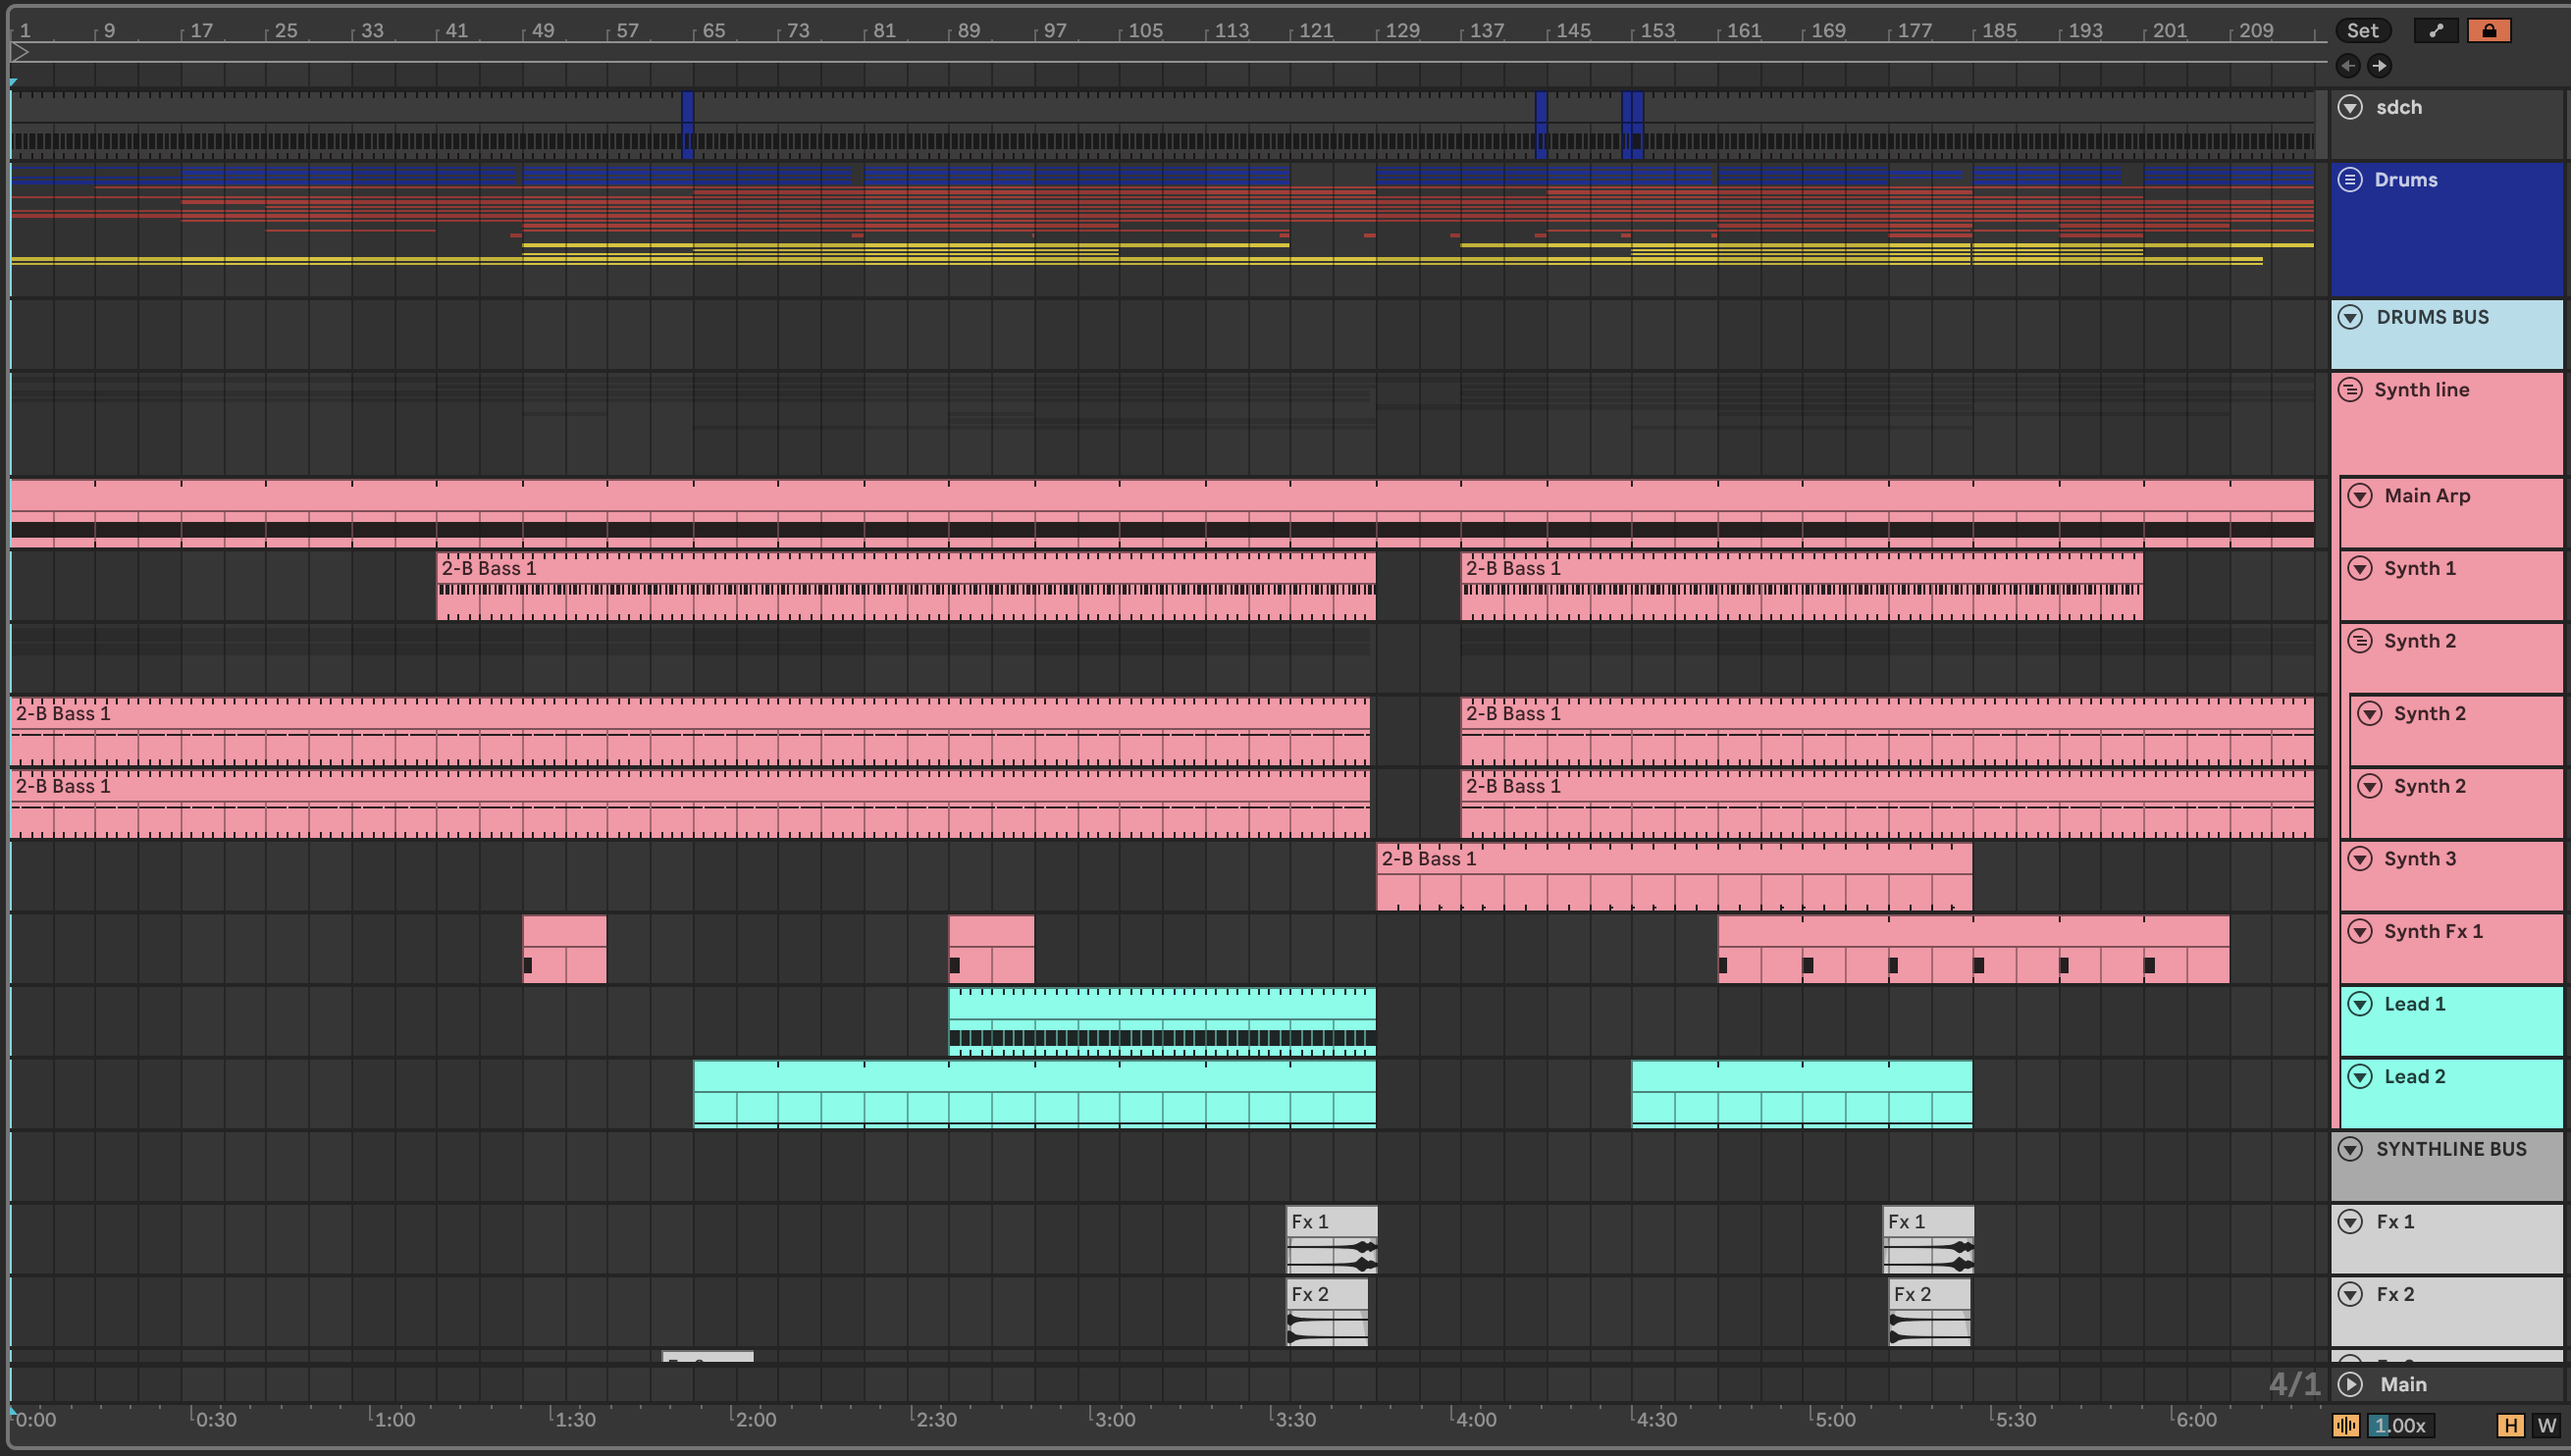Fold the Lead 1 track
This screenshot has height=1456, width=2571.
(x=2360, y=1004)
